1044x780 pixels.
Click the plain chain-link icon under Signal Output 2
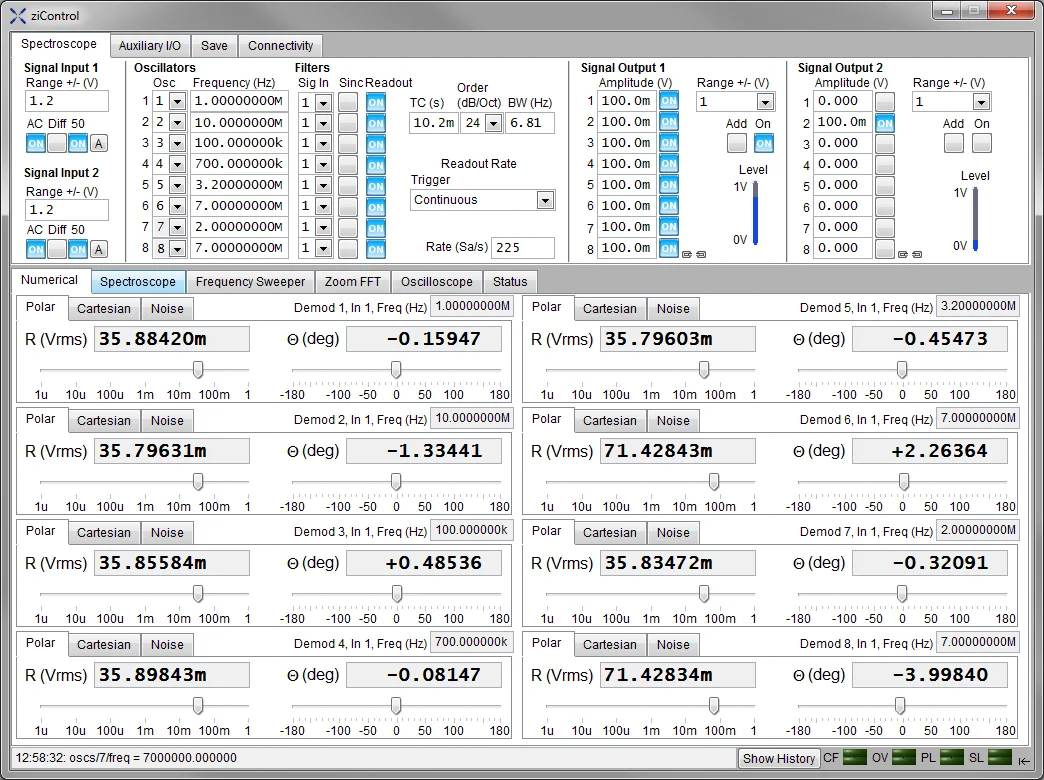[917, 254]
